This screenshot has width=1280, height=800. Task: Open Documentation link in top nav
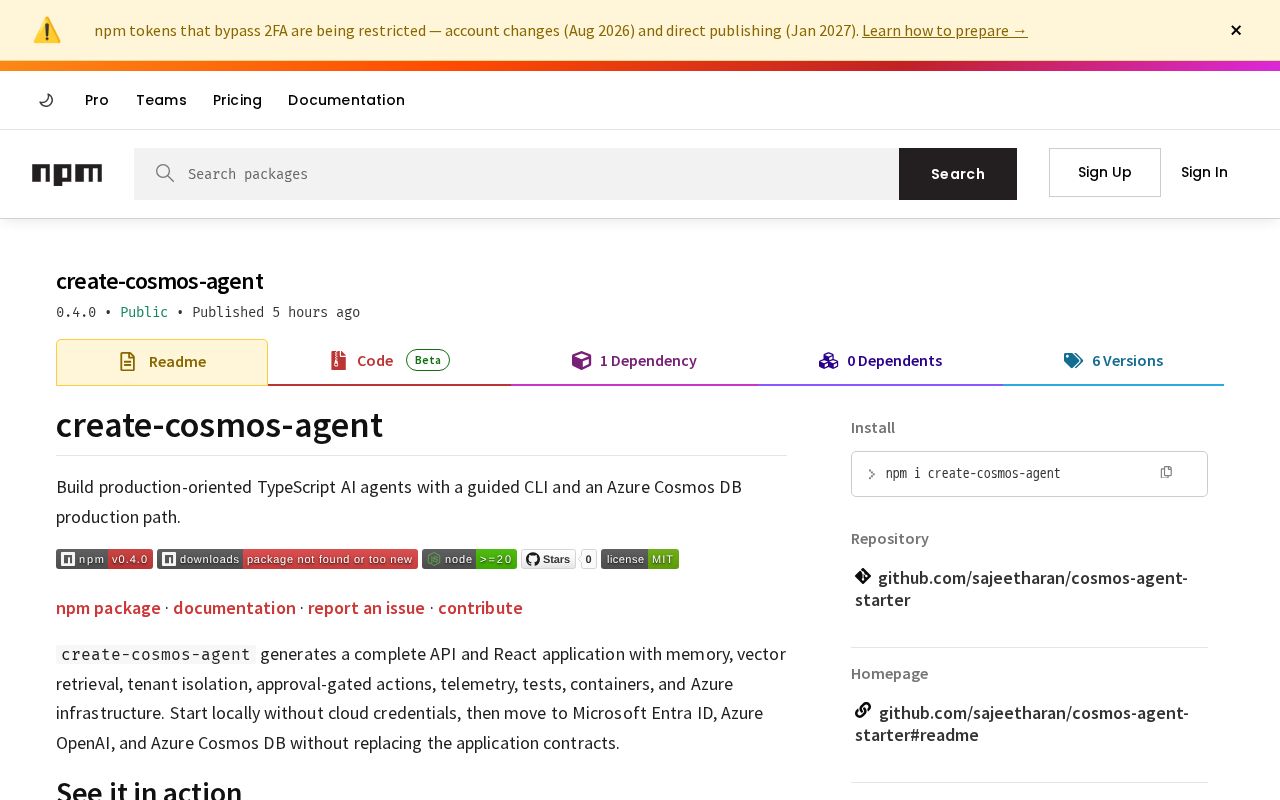click(346, 100)
